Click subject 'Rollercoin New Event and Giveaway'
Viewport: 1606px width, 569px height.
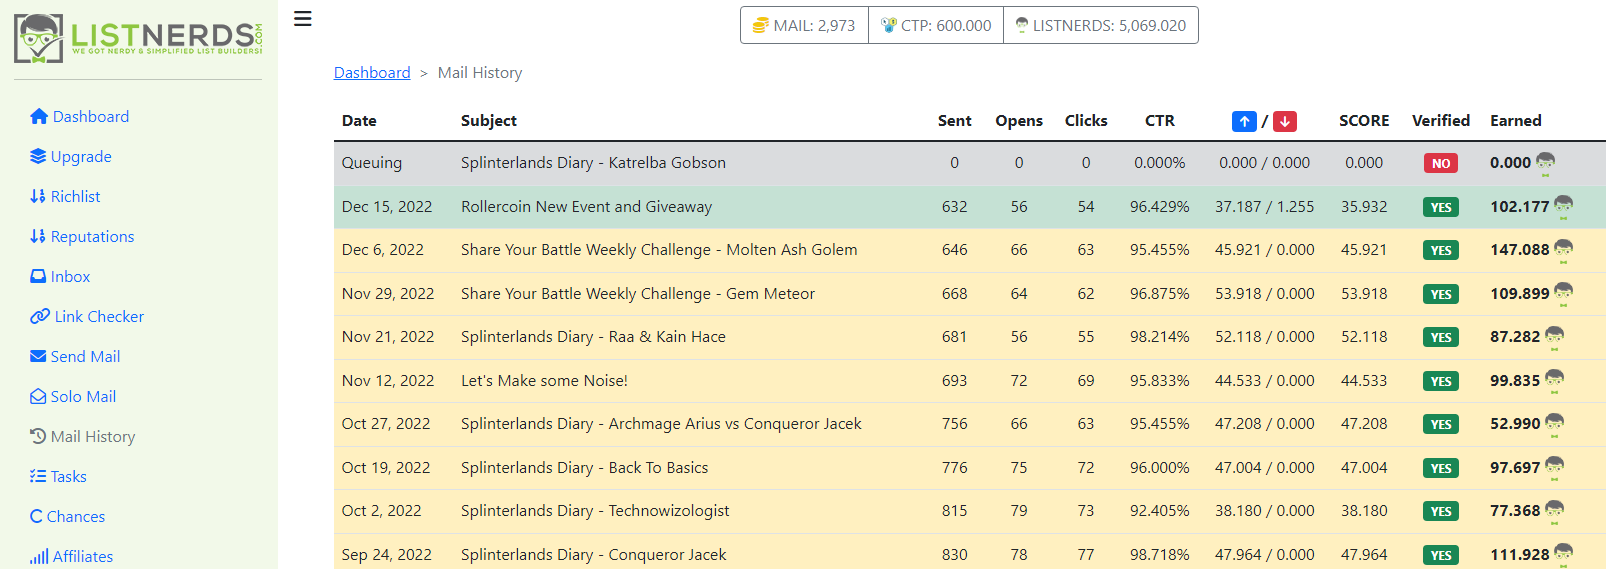click(586, 207)
